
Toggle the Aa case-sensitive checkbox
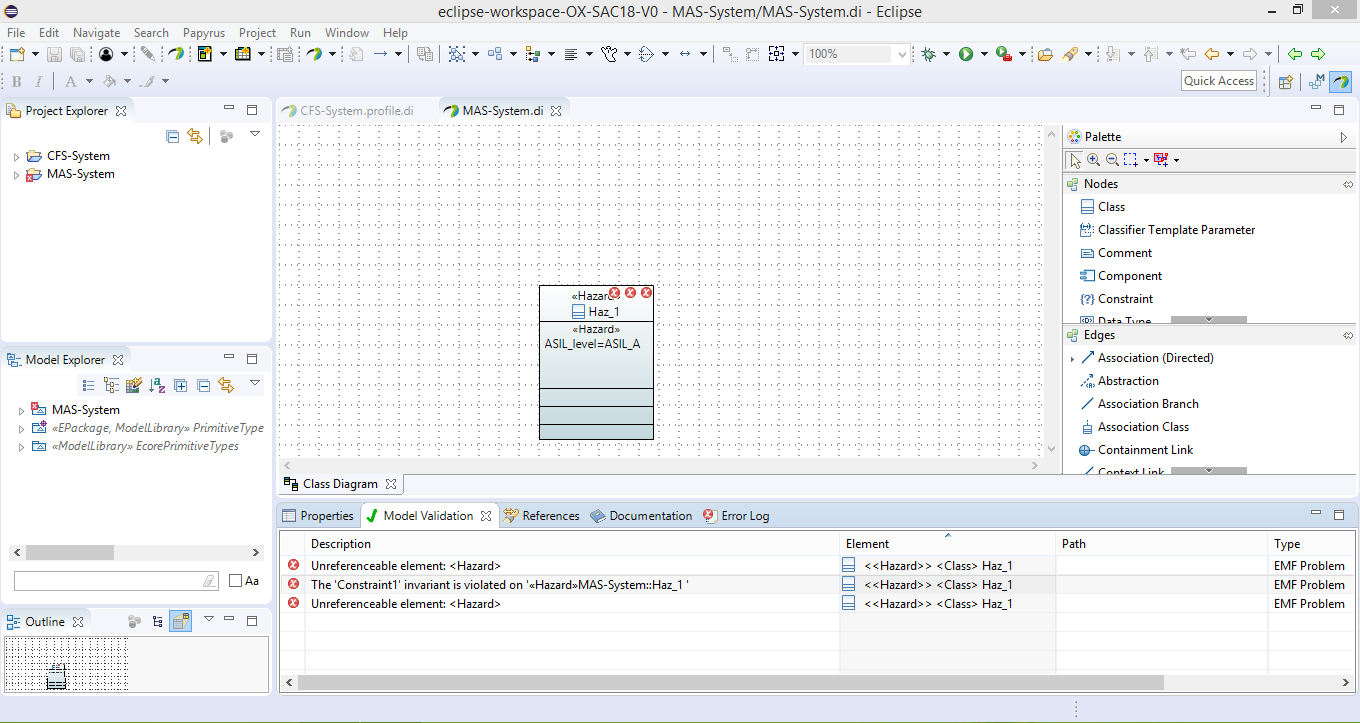click(x=236, y=581)
